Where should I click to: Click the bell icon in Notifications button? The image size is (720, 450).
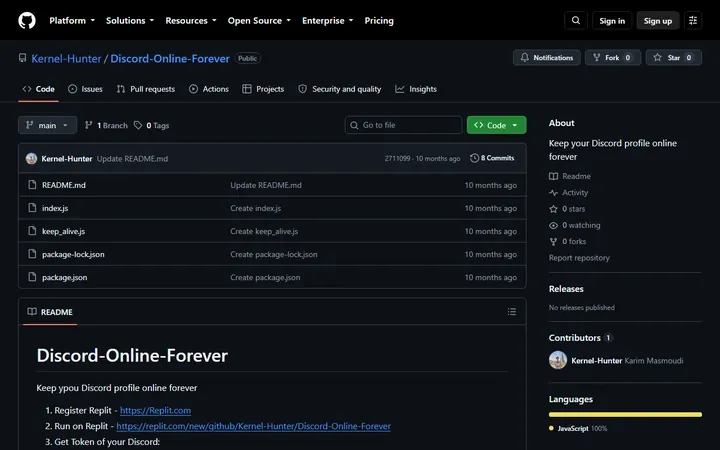click(524, 57)
